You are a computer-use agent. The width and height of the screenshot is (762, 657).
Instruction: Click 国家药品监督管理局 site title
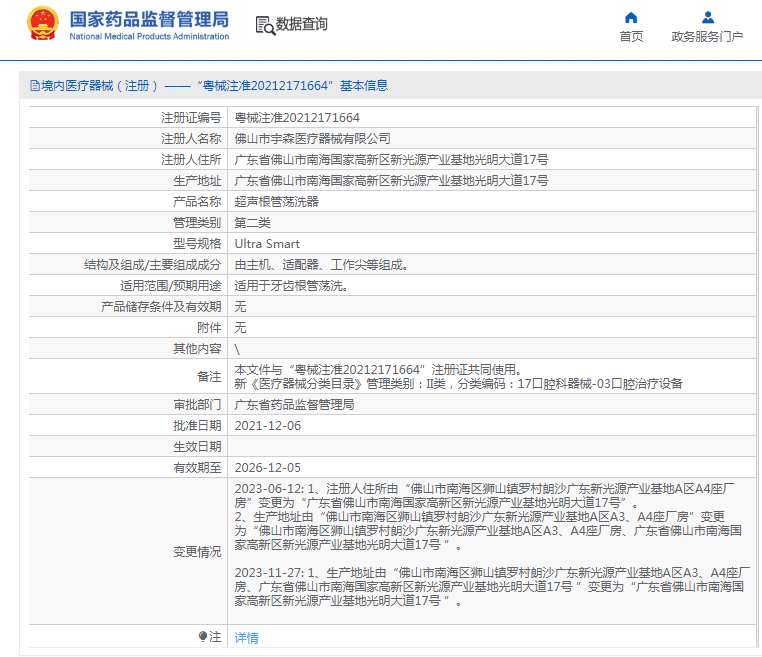click(149, 19)
